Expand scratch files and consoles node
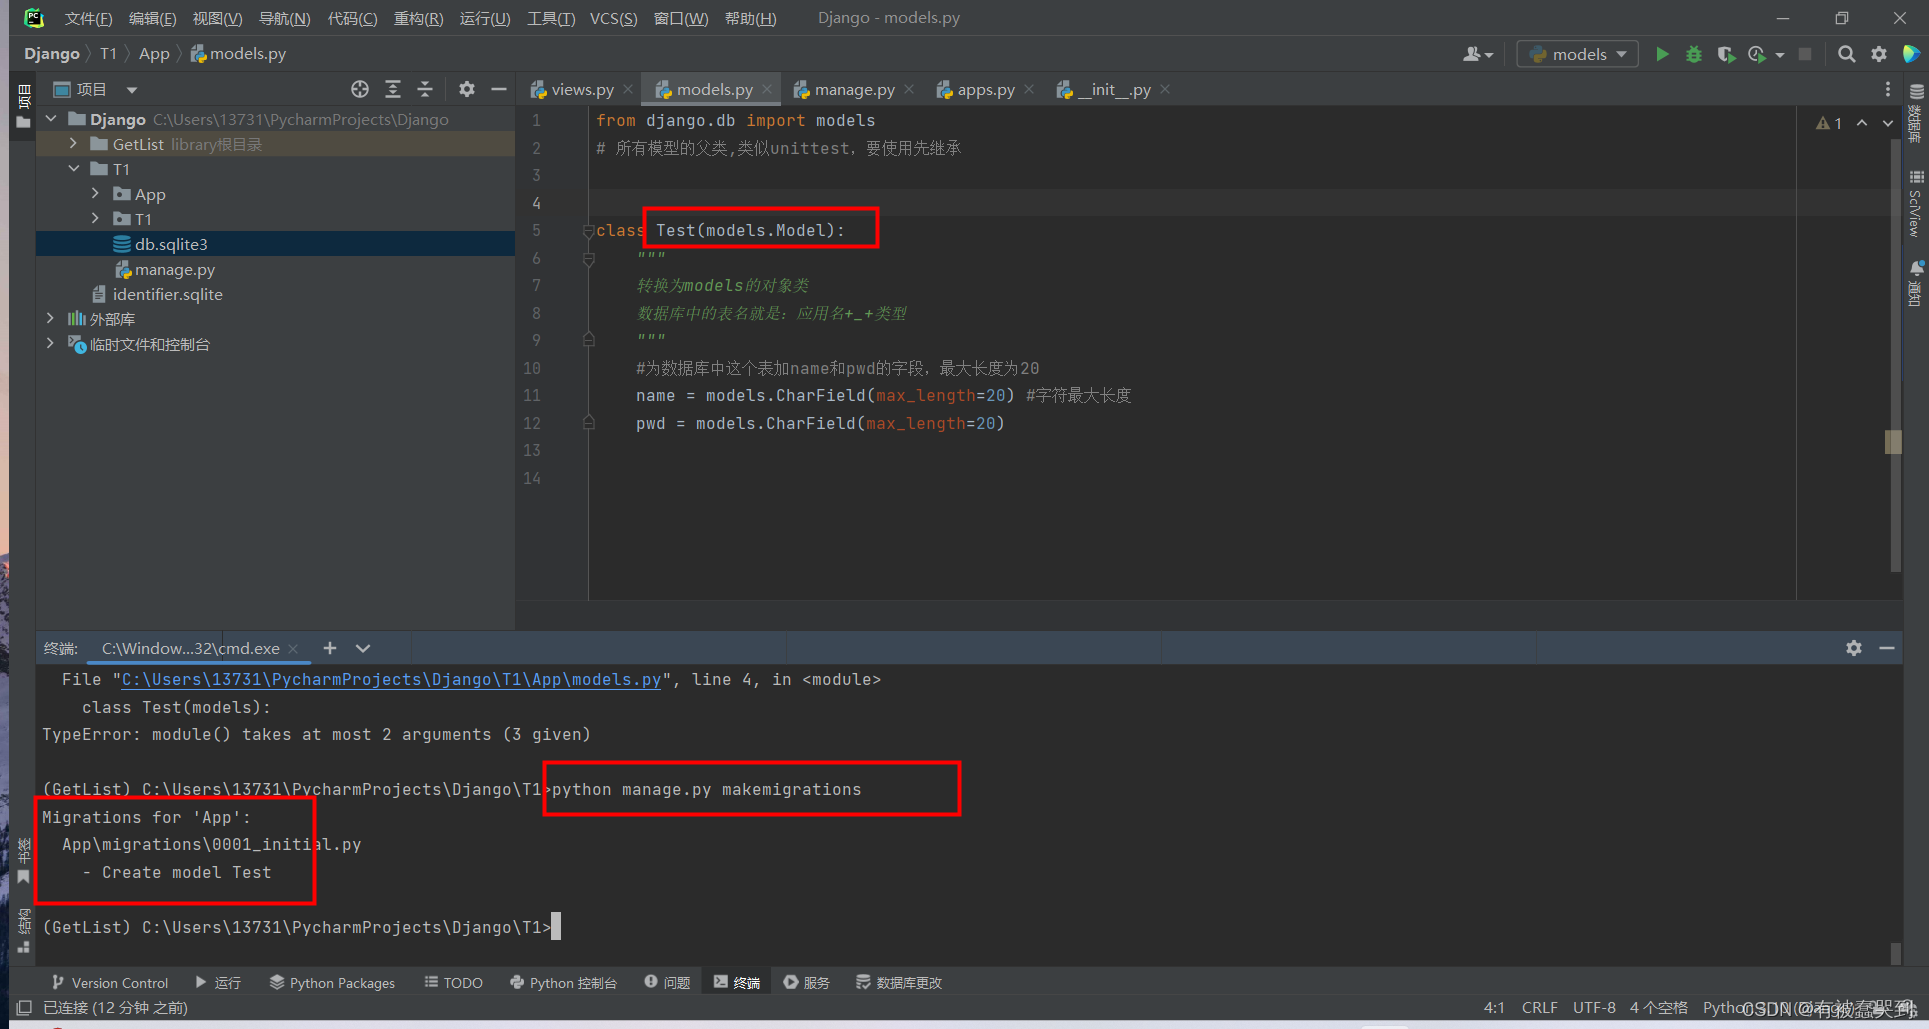 51,344
